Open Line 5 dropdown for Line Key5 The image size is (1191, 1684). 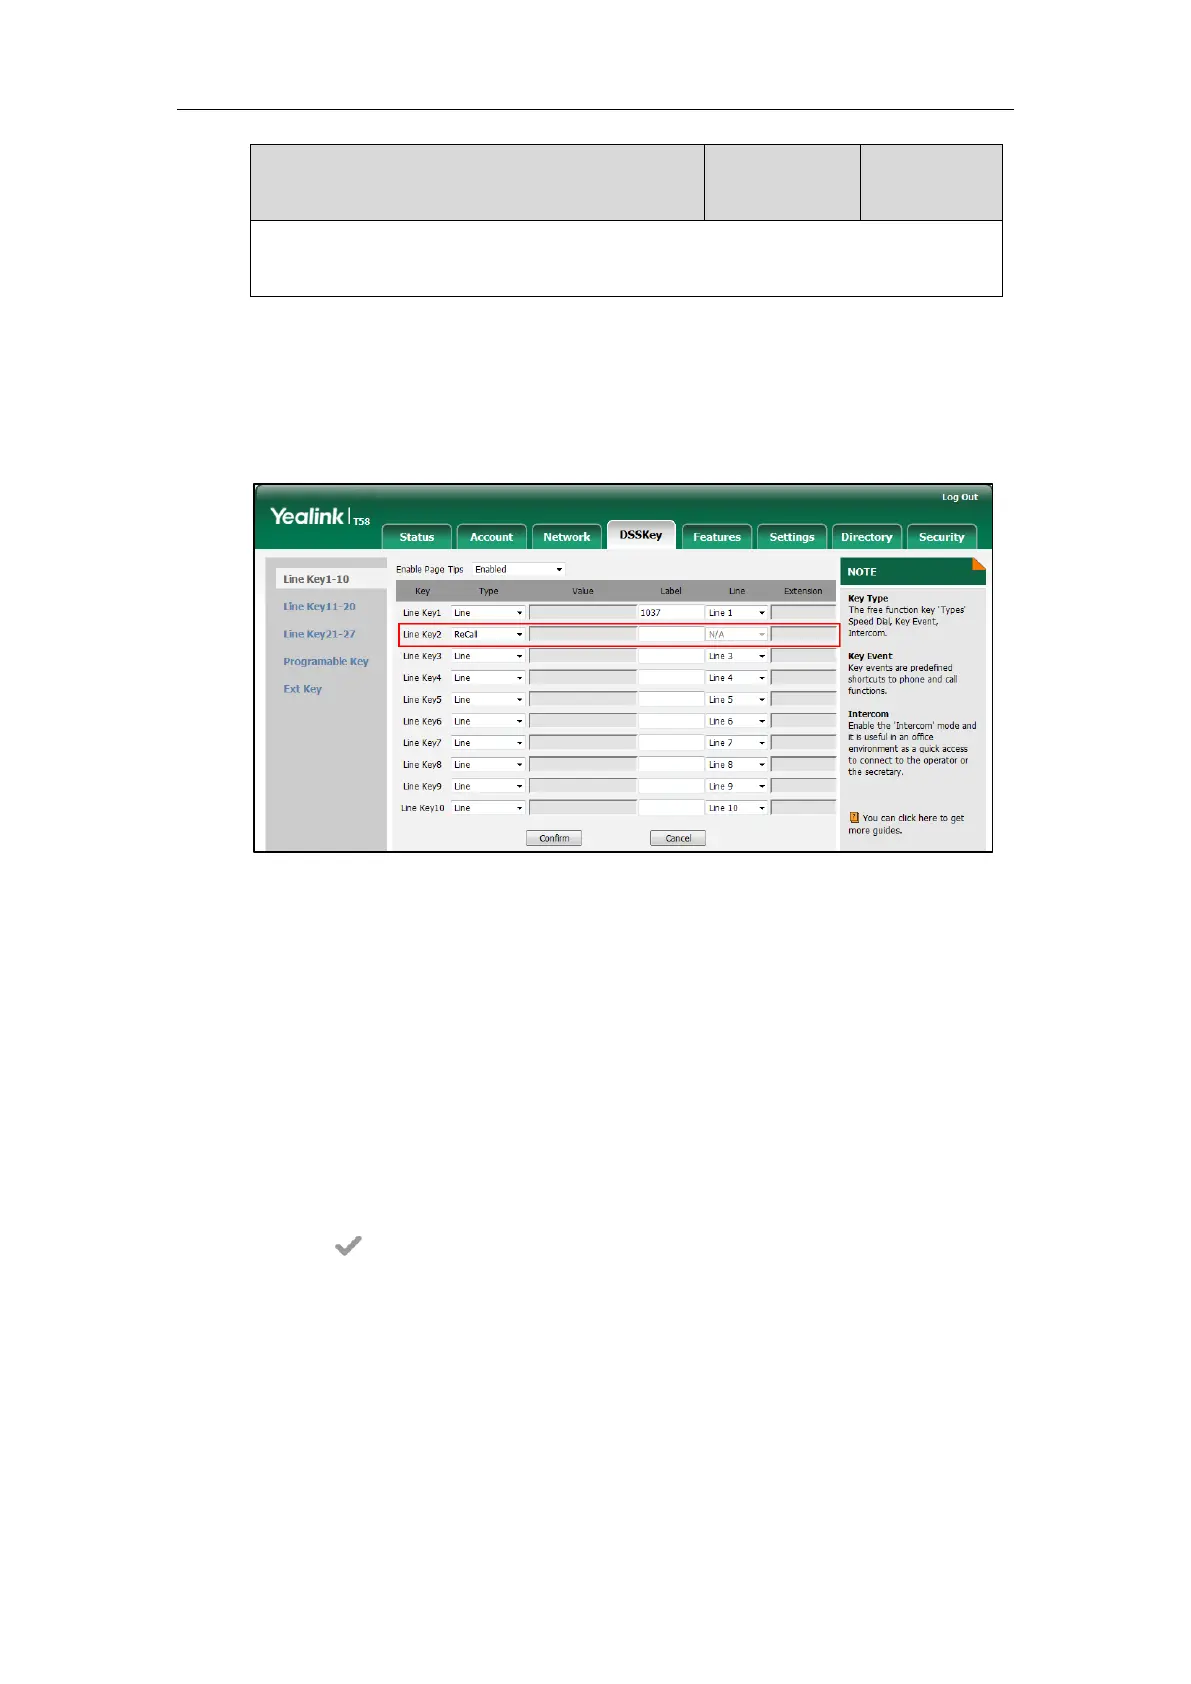coord(737,700)
